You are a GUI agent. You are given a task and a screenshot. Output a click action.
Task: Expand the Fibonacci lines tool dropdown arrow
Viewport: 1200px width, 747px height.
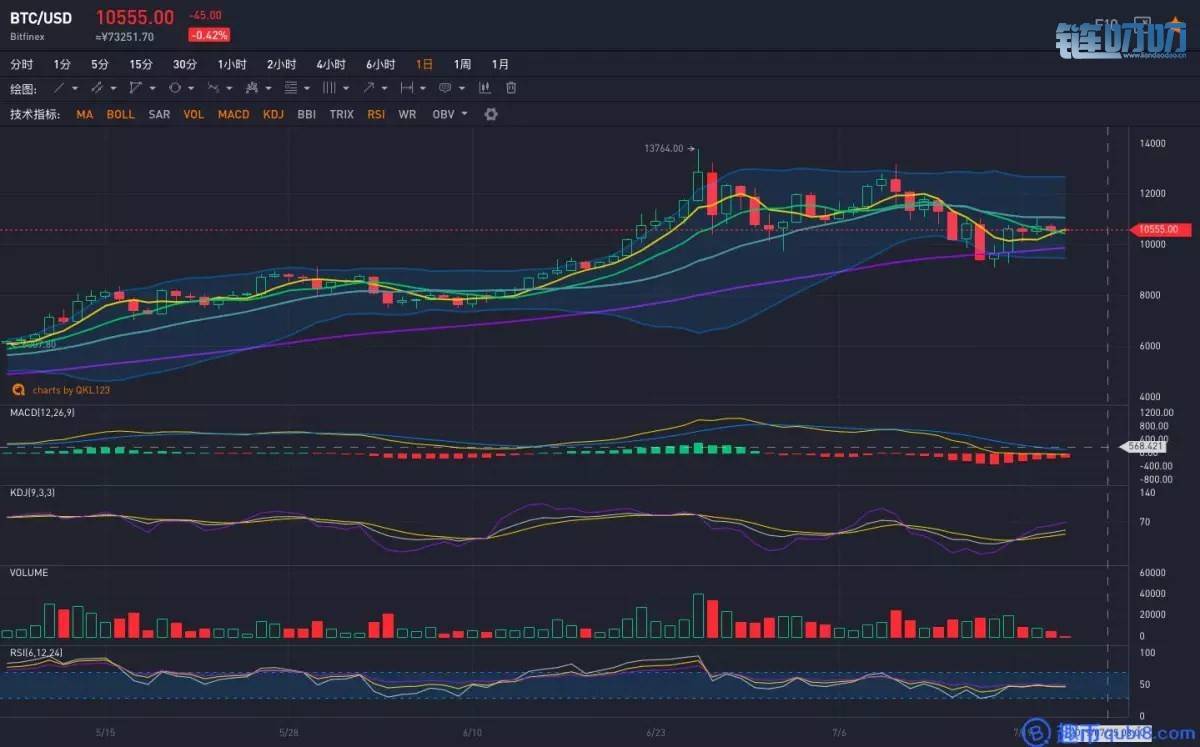tap(306, 88)
